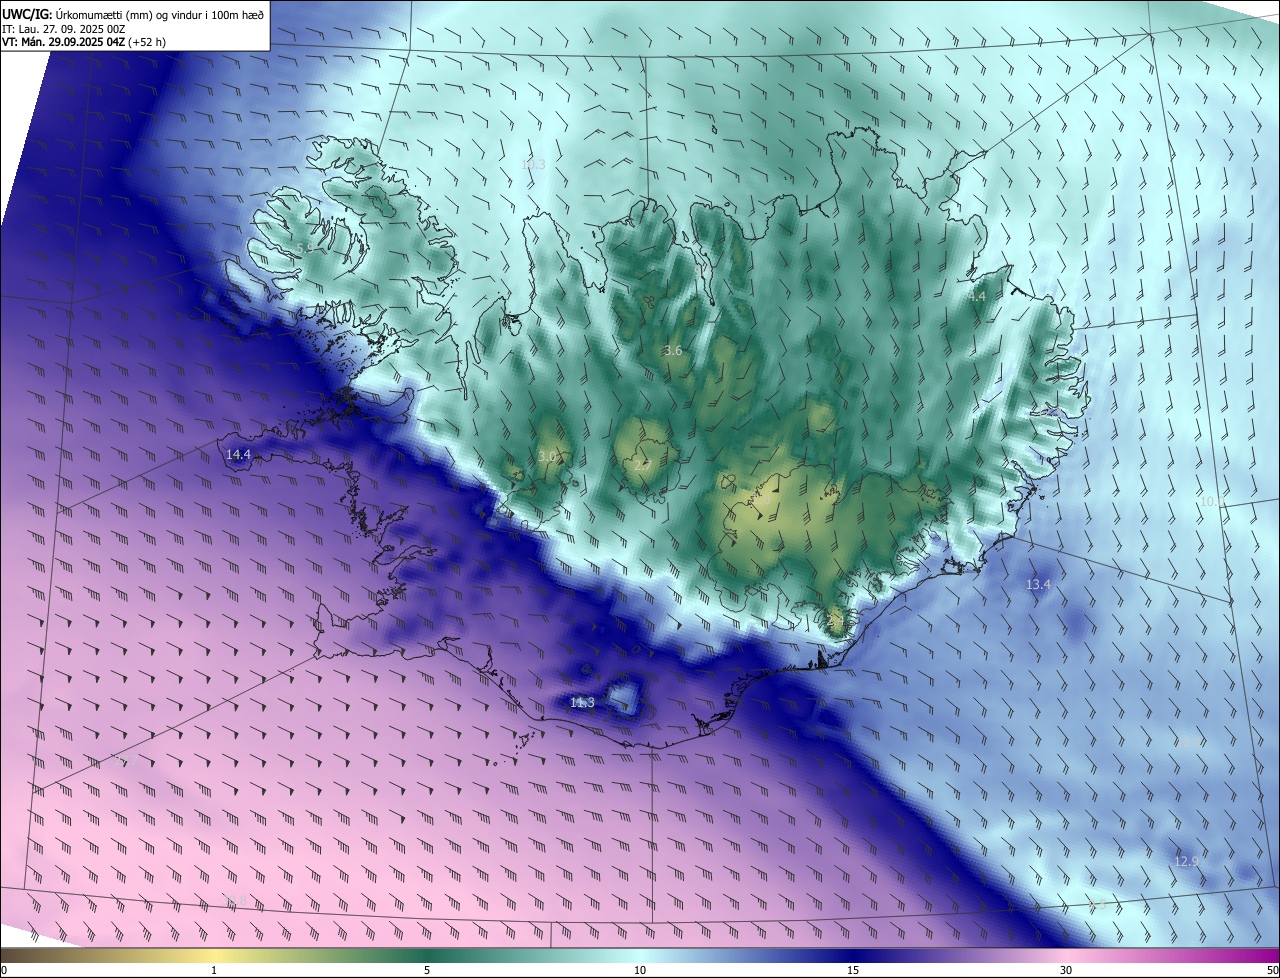Click the '10.0' value east of Iceland
1280x978 pixels.
coord(1212,501)
